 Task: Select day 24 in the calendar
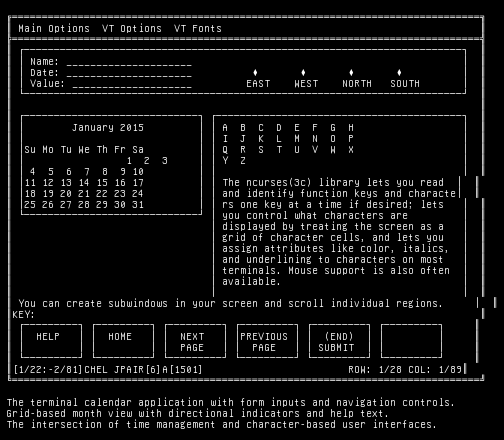(x=138, y=194)
